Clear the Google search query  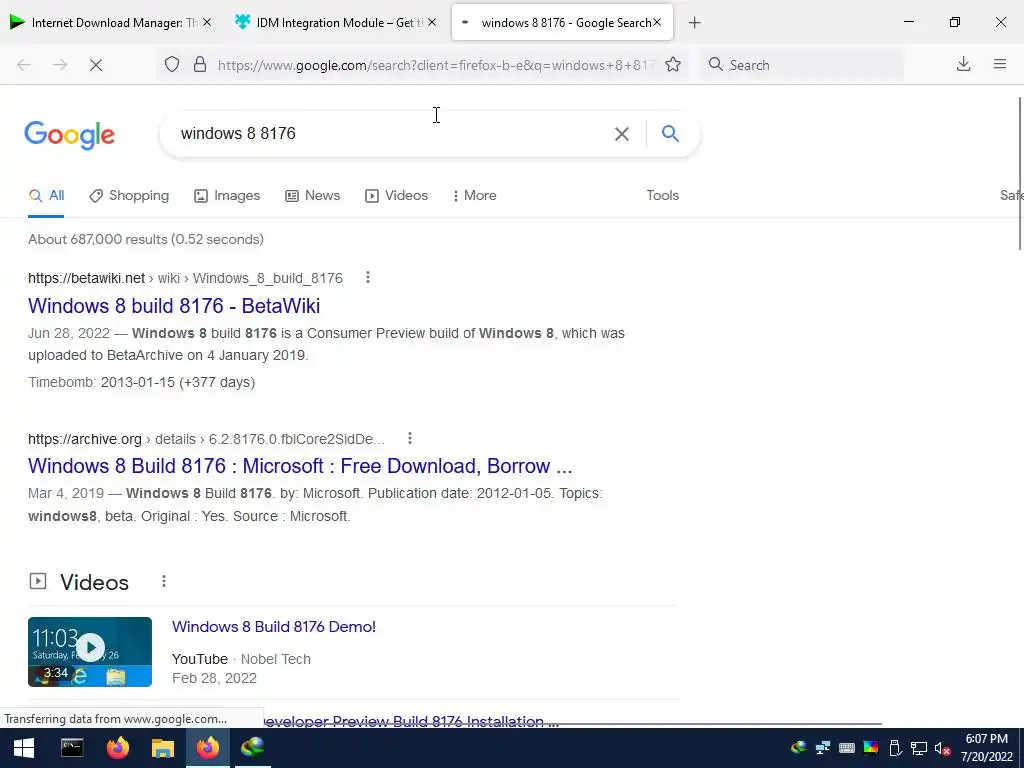coord(622,134)
